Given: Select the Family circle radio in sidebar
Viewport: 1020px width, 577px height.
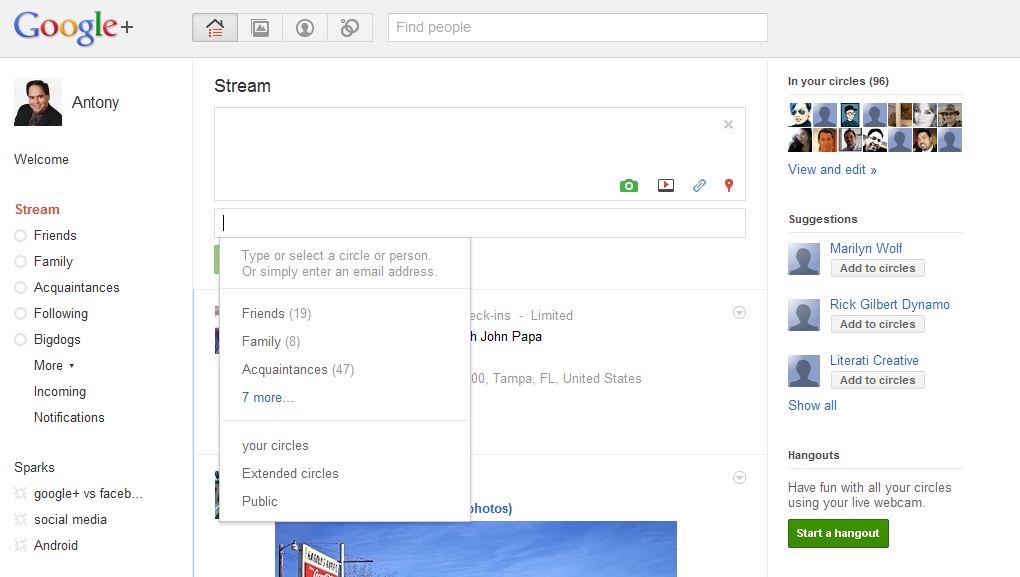Looking at the screenshot, I should coord(21,262).
